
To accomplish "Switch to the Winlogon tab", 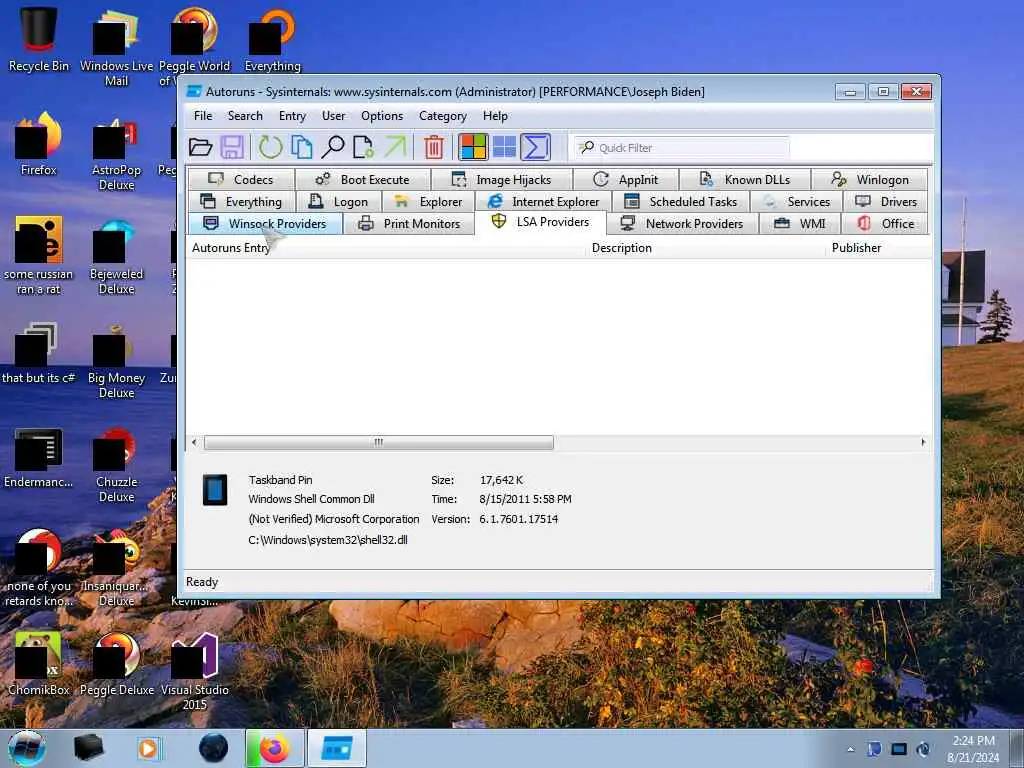I will (x=869, y=180).
